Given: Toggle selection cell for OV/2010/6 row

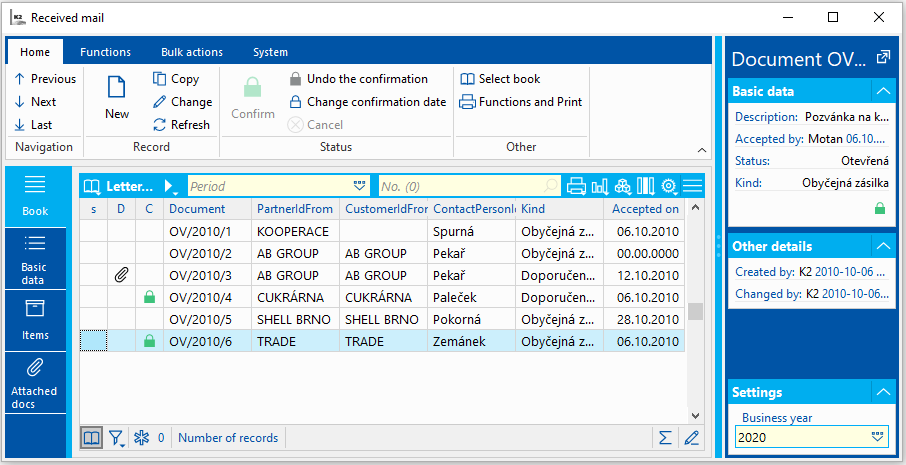Looking at the screenshot, I should [93, 341].
